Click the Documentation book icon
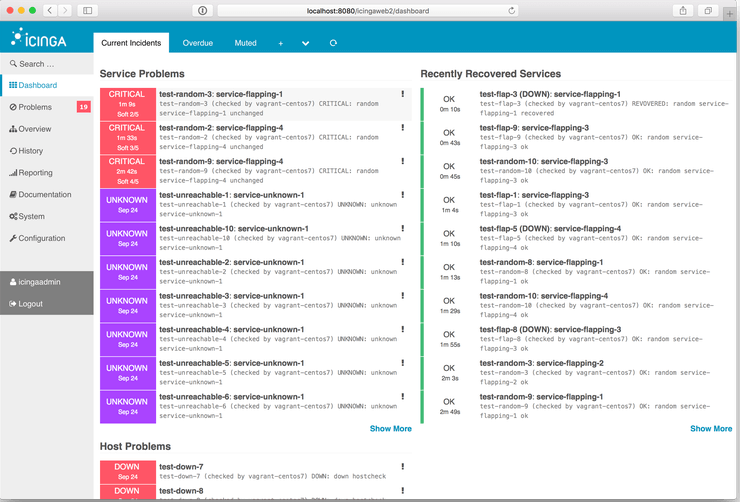This screenshot has width=740, height=502. pyautogui.click(x=13, y=194)
